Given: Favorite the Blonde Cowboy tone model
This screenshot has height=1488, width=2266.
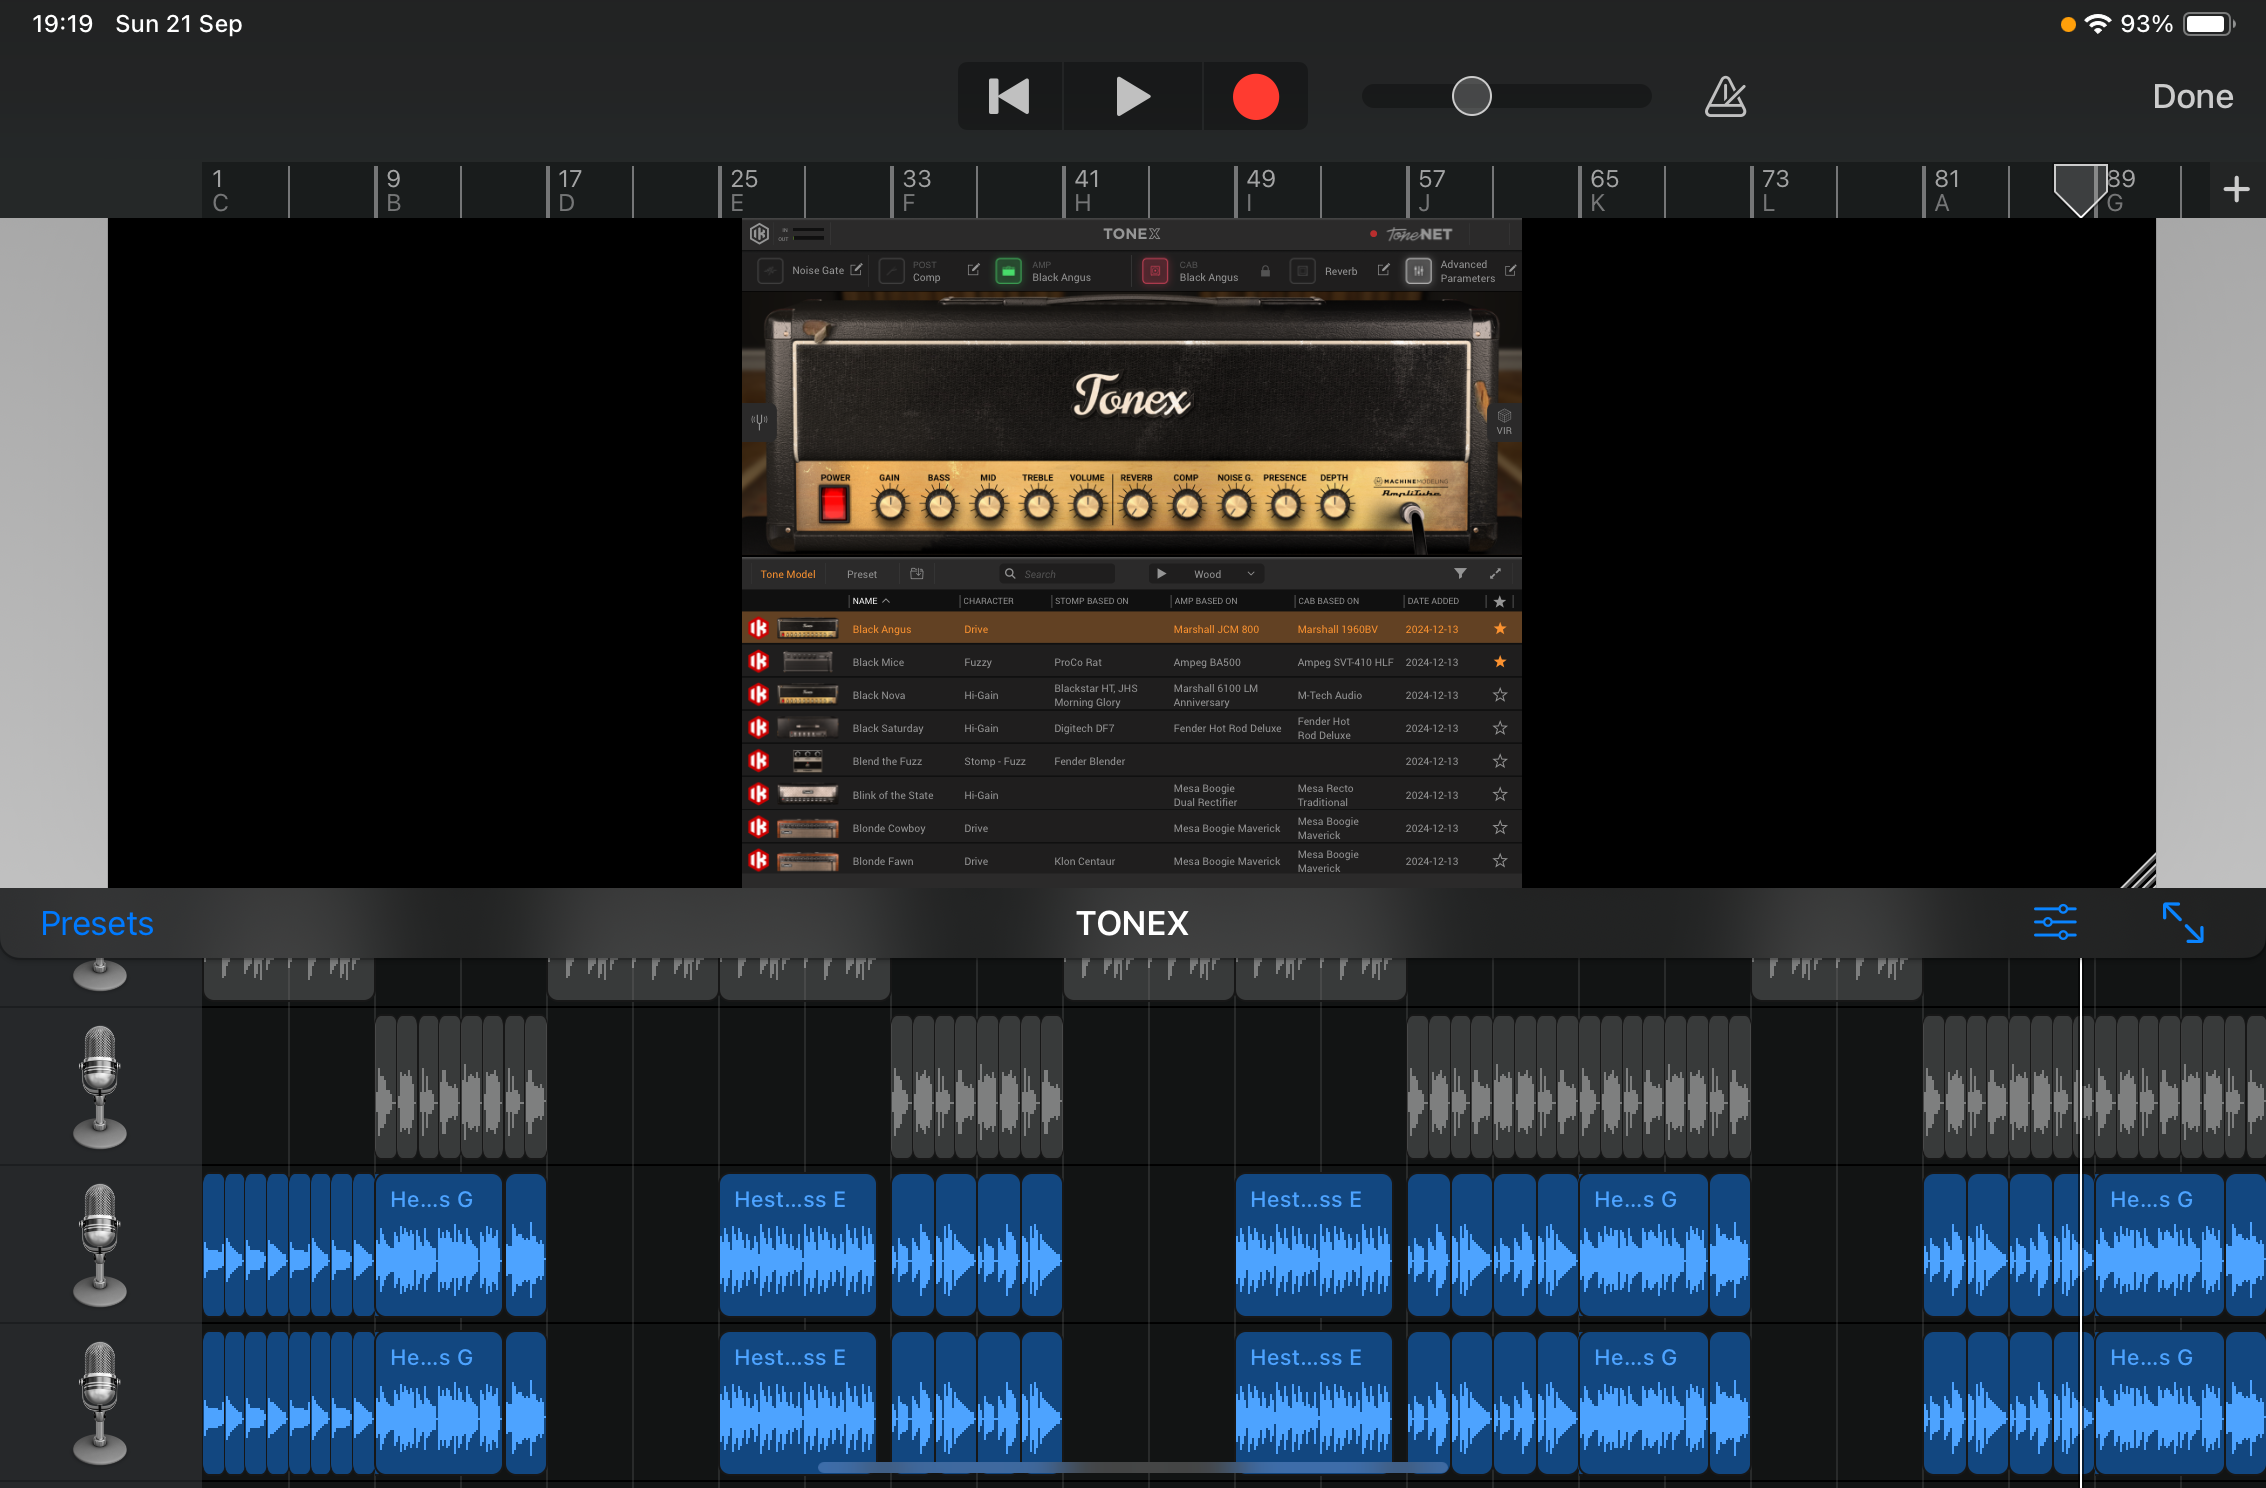Looking at the screenshot, I should [1499, 828].
